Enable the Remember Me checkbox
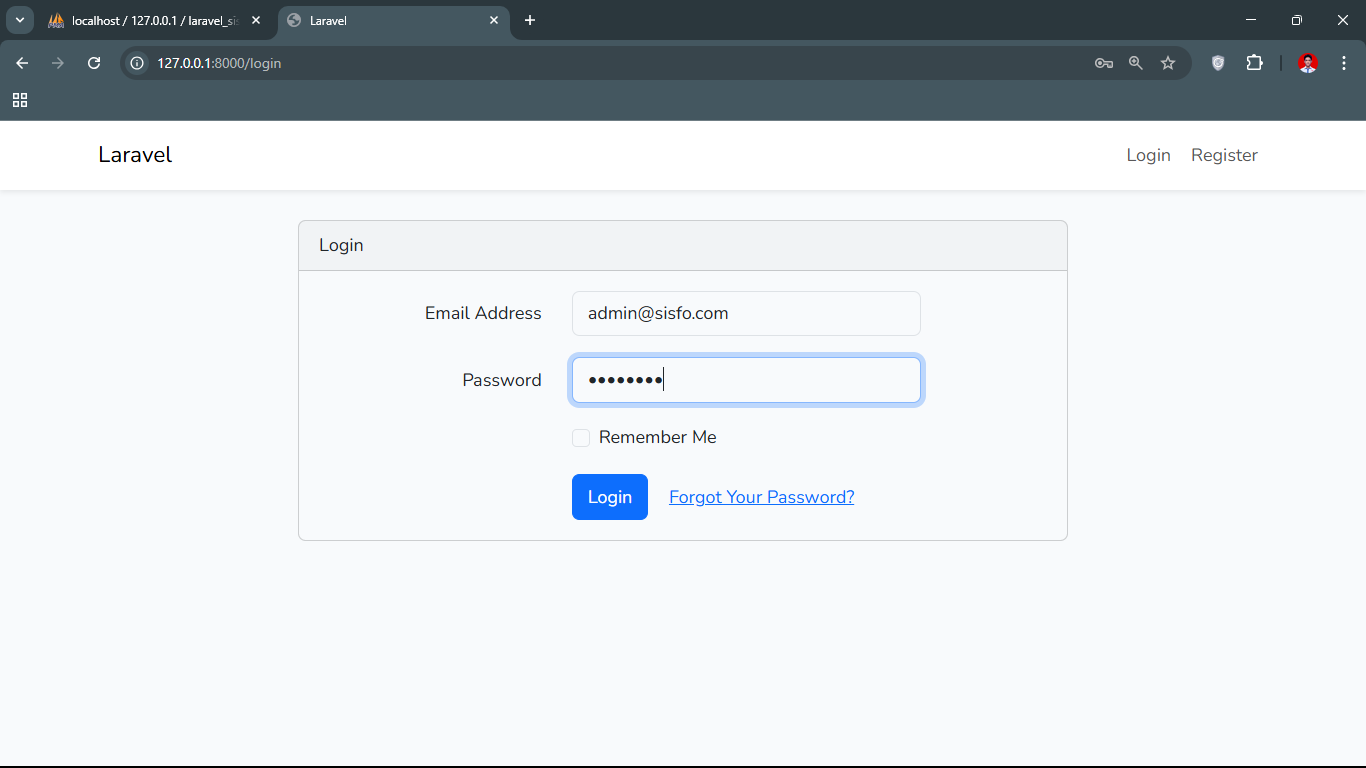Image resolution: width=1366 pixels, height=768 pixels. pos(581,438)
